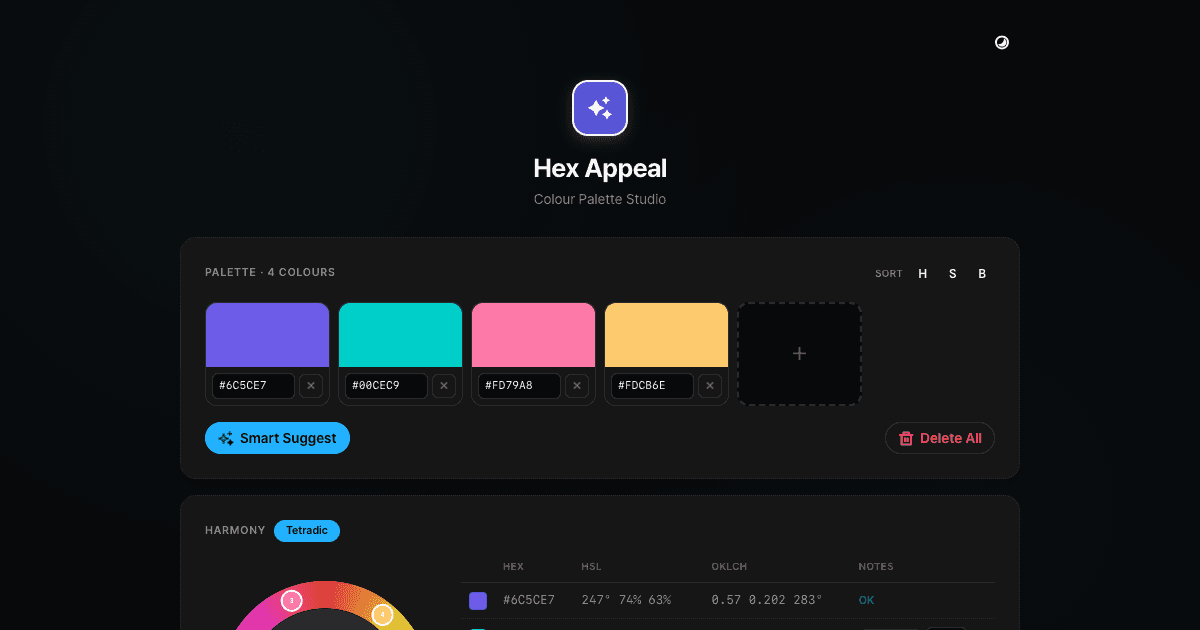
Task: Select the purple #6C5CE7 swatch
Action: [267, 335]
